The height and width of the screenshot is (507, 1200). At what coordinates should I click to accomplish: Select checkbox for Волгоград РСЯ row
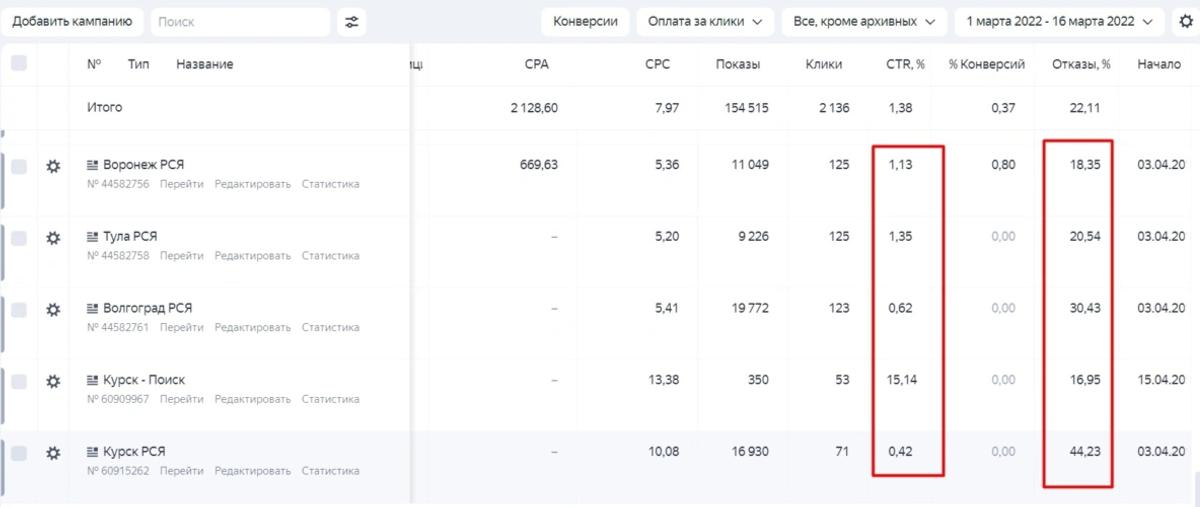tap(19, 310)
